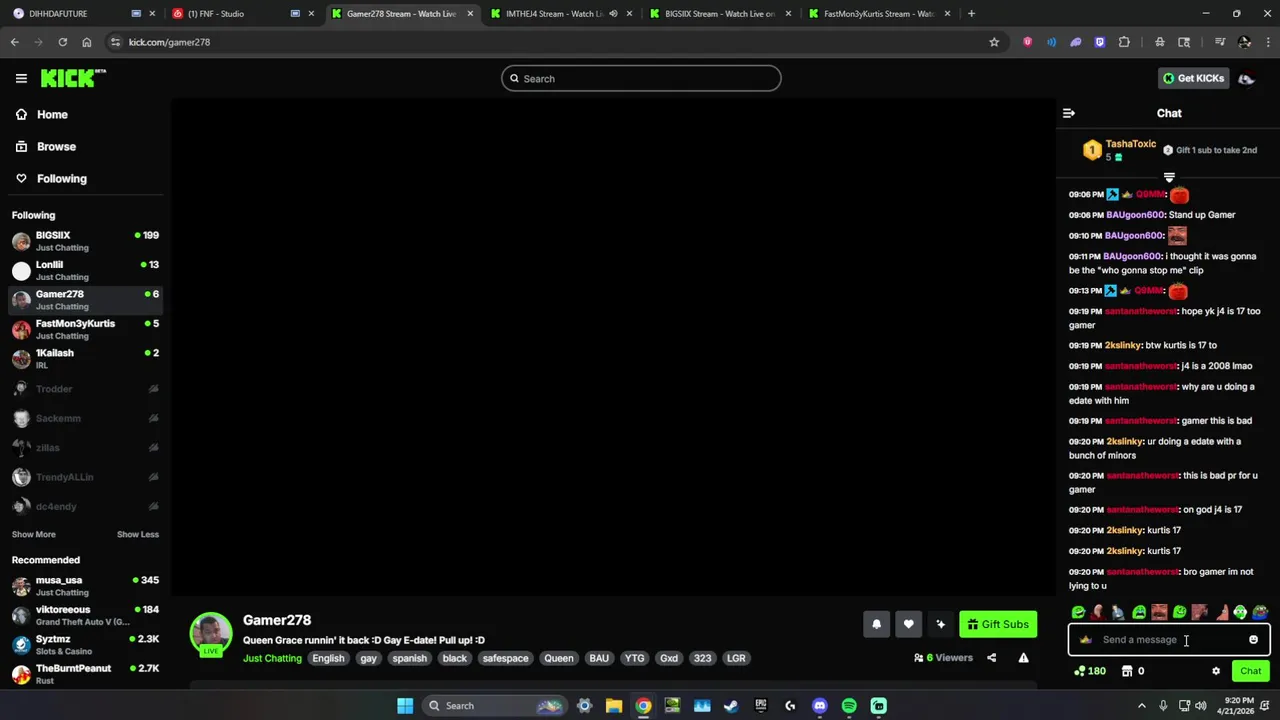Open Spotify from taskbar
1280x720 pixels.
[849, 706]
